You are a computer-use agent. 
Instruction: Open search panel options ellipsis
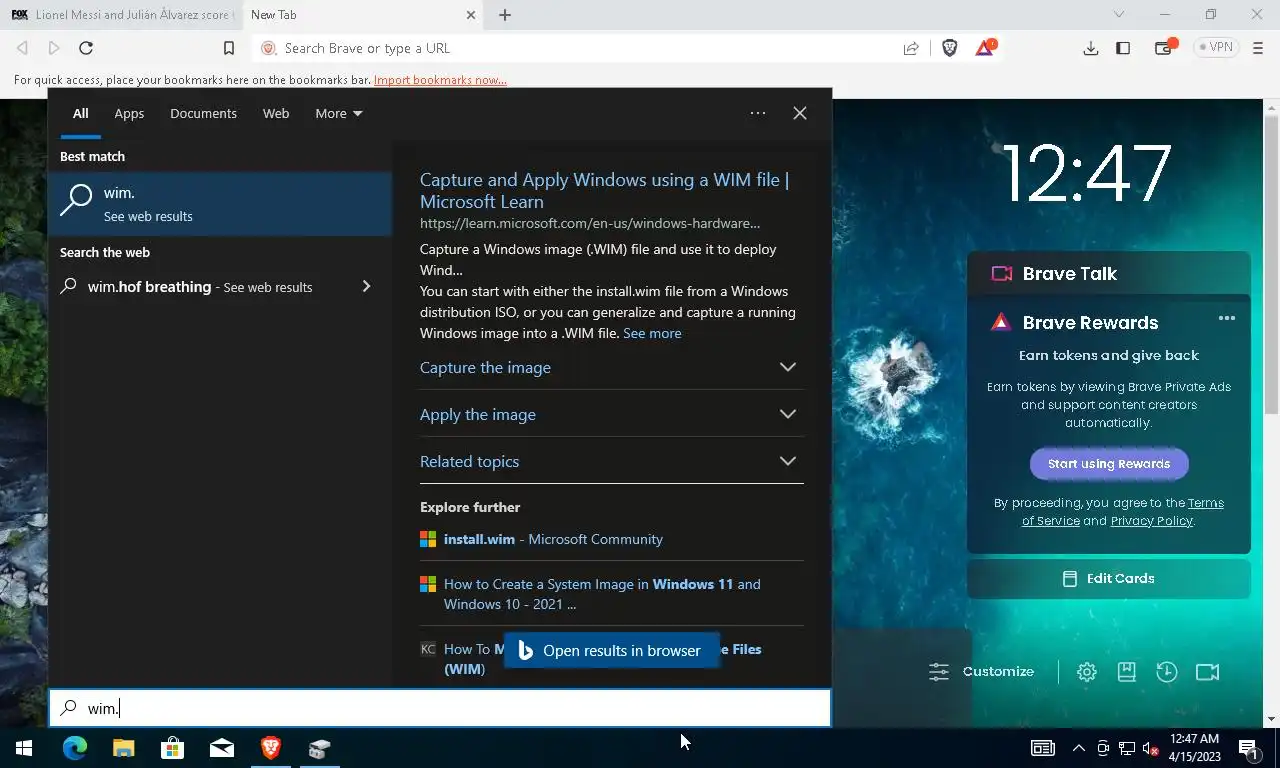coord(758,113)
